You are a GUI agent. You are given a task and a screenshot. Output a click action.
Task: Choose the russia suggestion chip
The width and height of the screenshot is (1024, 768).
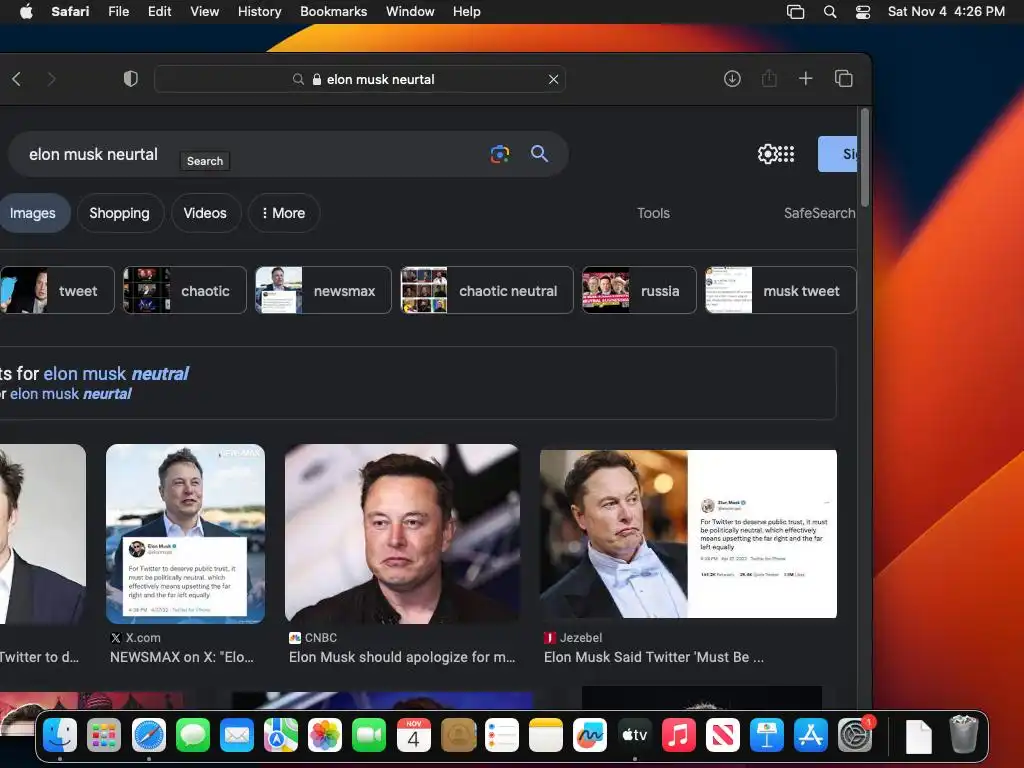[x=639, y=291]
